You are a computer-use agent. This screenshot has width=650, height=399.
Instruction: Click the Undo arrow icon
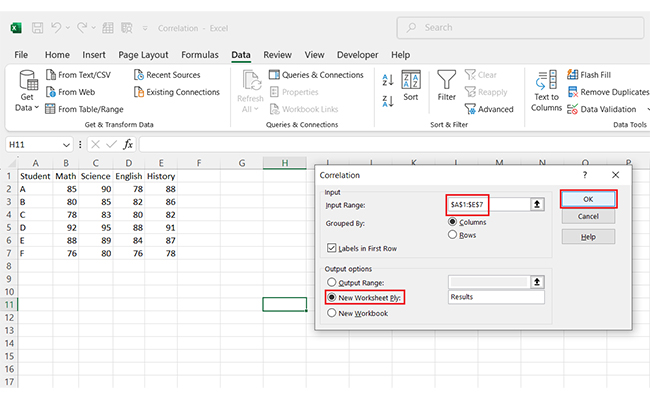click(56, 28)
